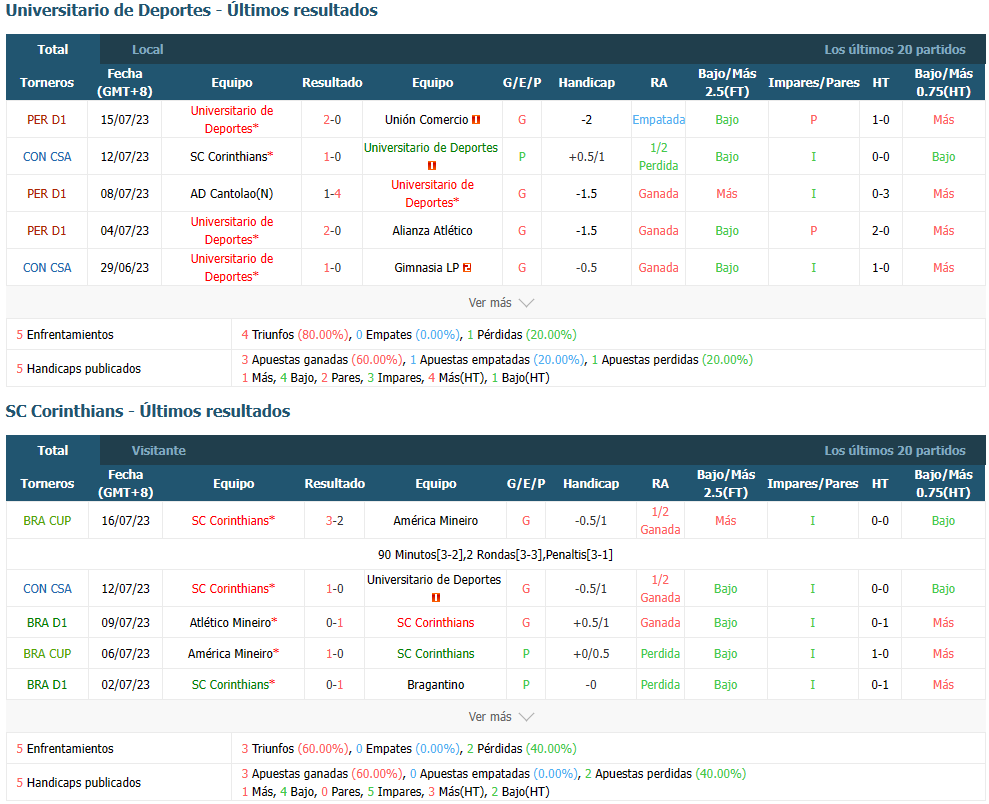Click the 2-0 result of 15/07/23 match
This screenshot has width=989, height=804.
tap(332, 120)
